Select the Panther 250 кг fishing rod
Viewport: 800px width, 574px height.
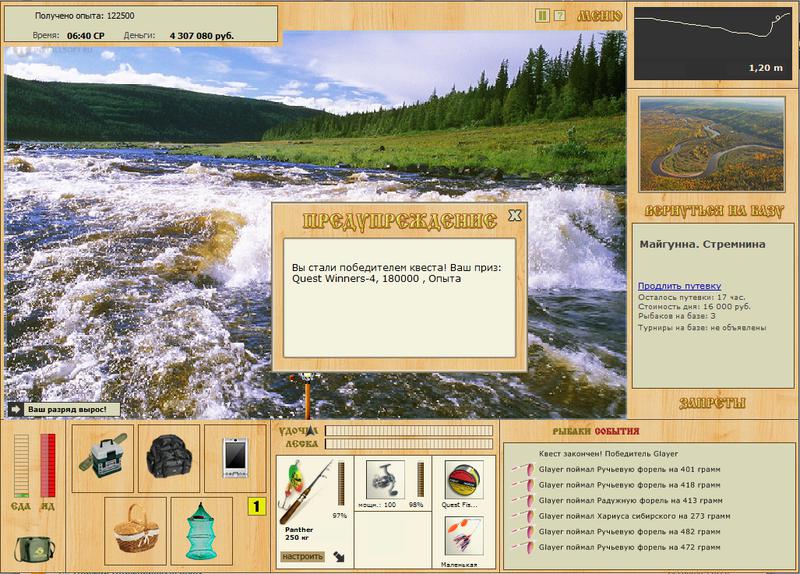(305, 491)
